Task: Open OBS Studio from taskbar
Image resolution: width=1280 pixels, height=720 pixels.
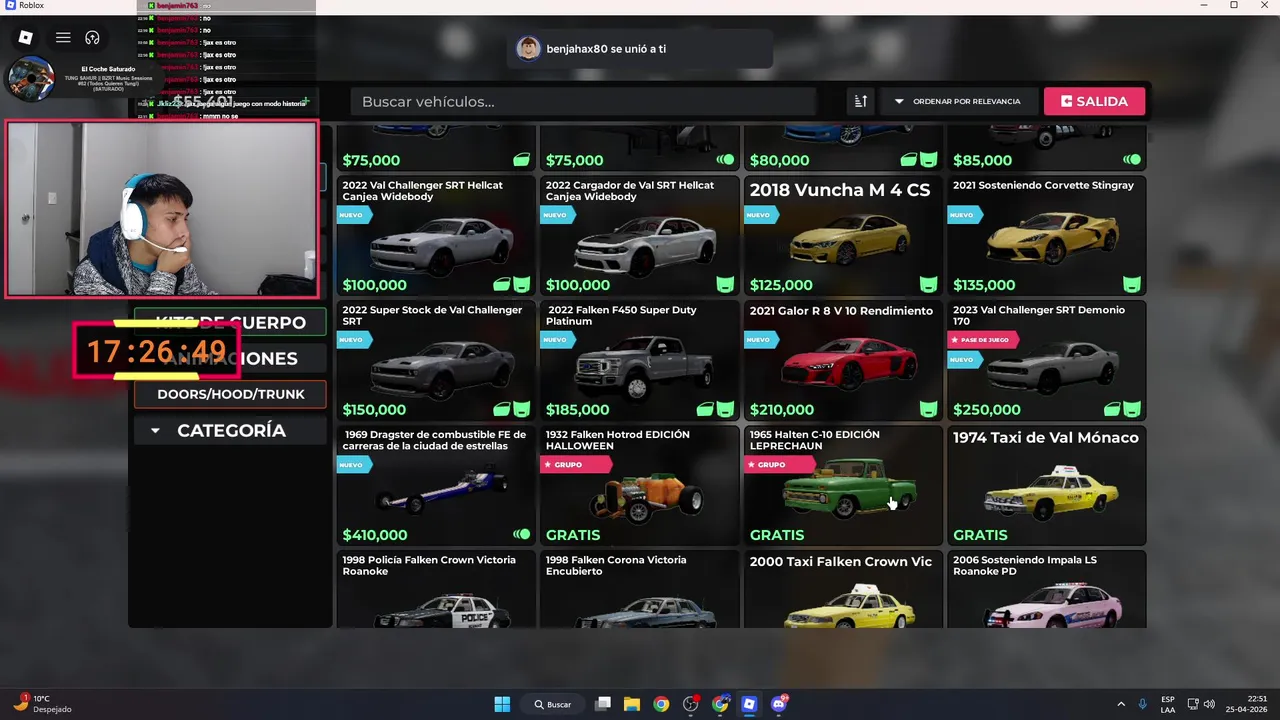Action: click(690, 704)
